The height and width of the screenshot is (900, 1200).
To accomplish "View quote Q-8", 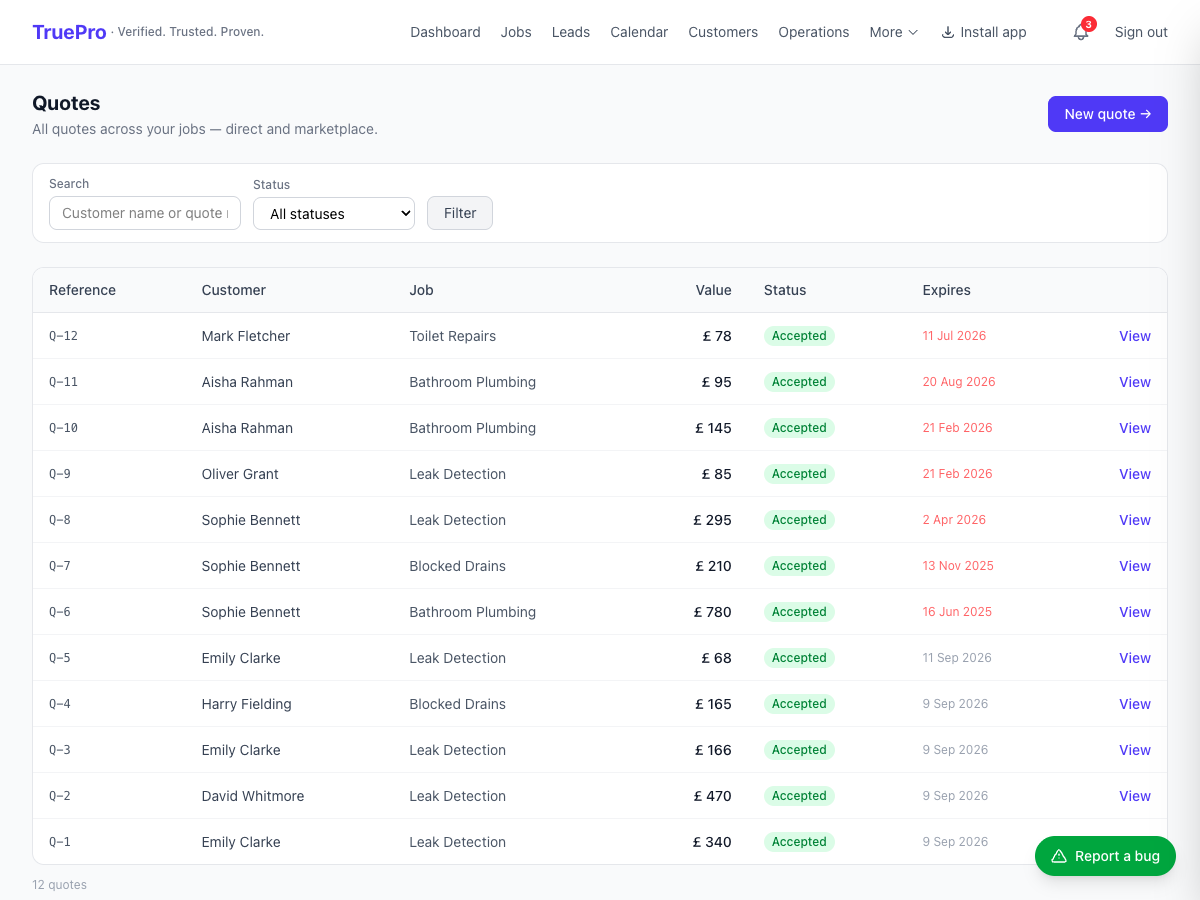I will (x=1135, y=520).
